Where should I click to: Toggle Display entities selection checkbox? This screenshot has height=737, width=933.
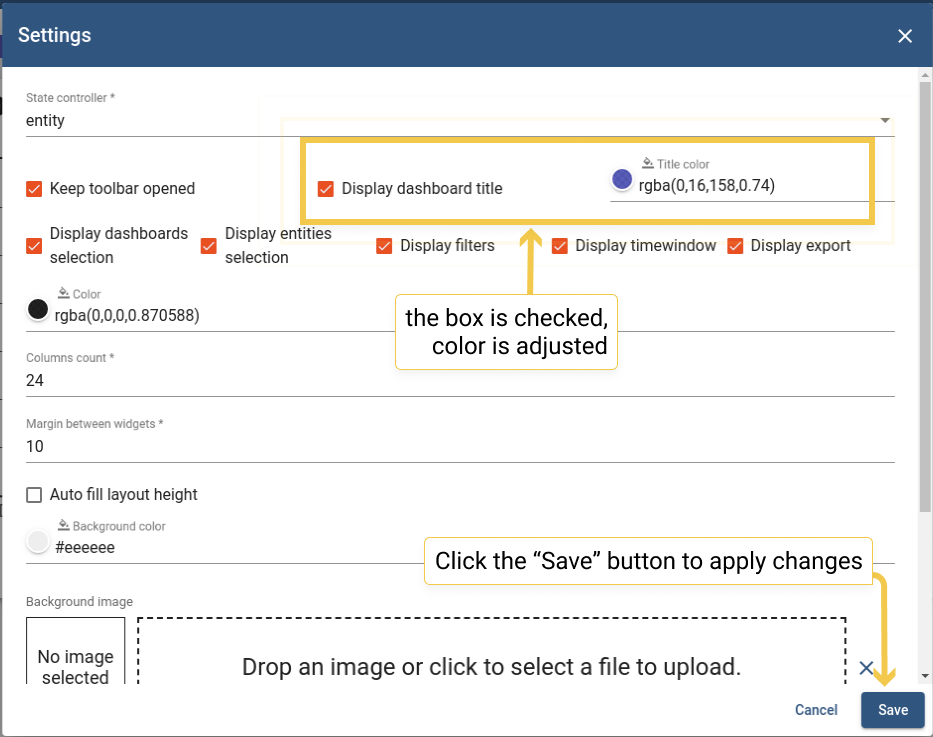pos(209,246)
